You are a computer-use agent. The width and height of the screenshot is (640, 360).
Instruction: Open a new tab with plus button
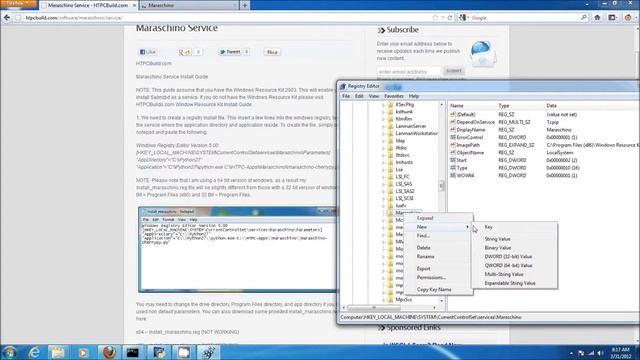(244, 5)
